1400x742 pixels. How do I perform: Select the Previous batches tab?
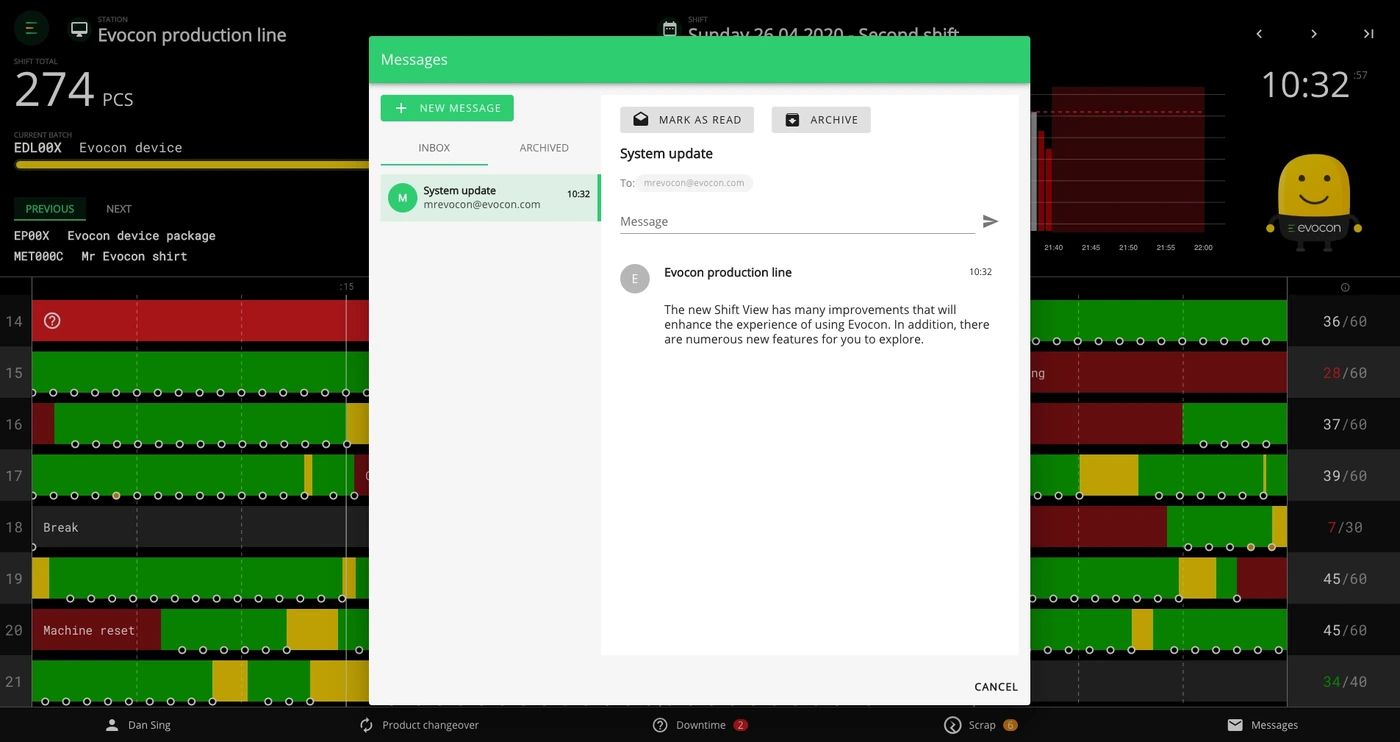[x=50, y=209]
